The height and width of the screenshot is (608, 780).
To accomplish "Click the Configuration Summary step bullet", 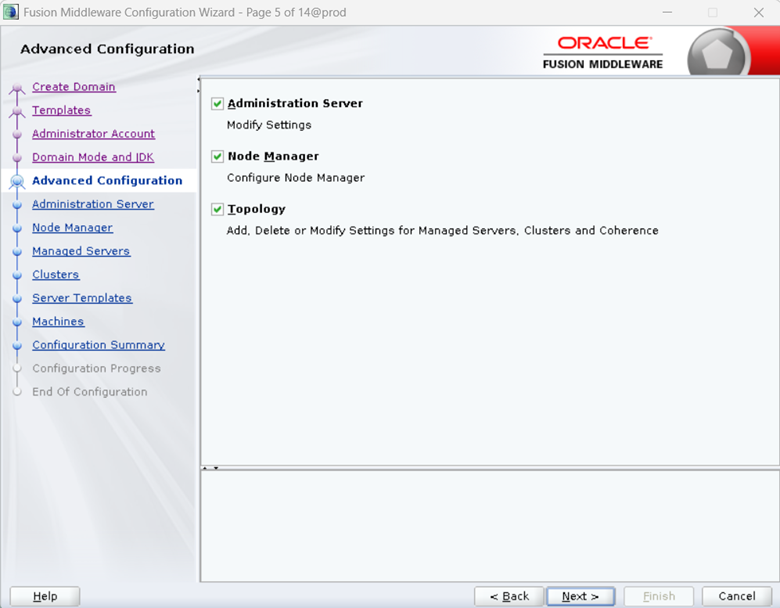I will tap(17, 345).
